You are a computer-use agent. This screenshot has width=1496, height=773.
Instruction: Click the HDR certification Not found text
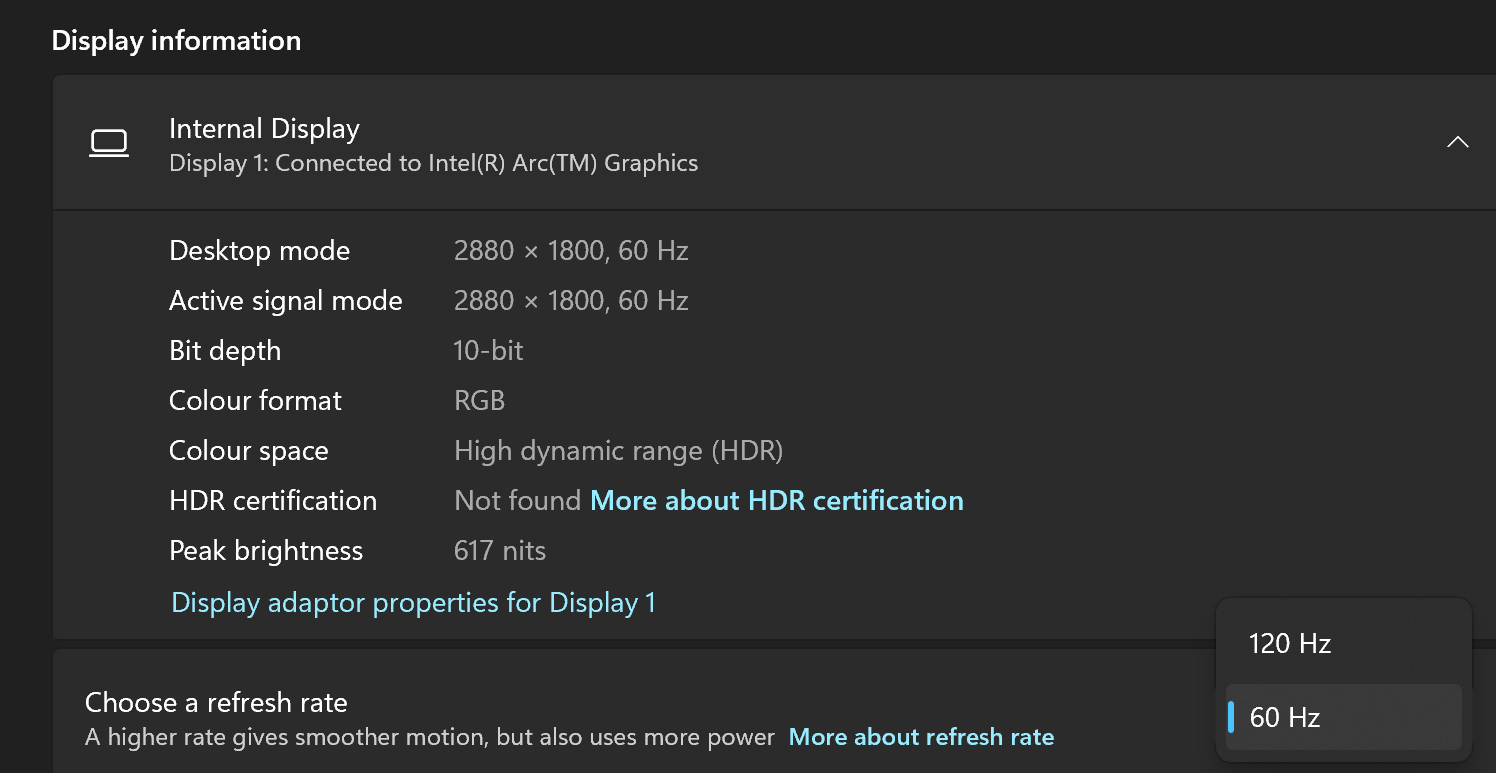(517, 500)
